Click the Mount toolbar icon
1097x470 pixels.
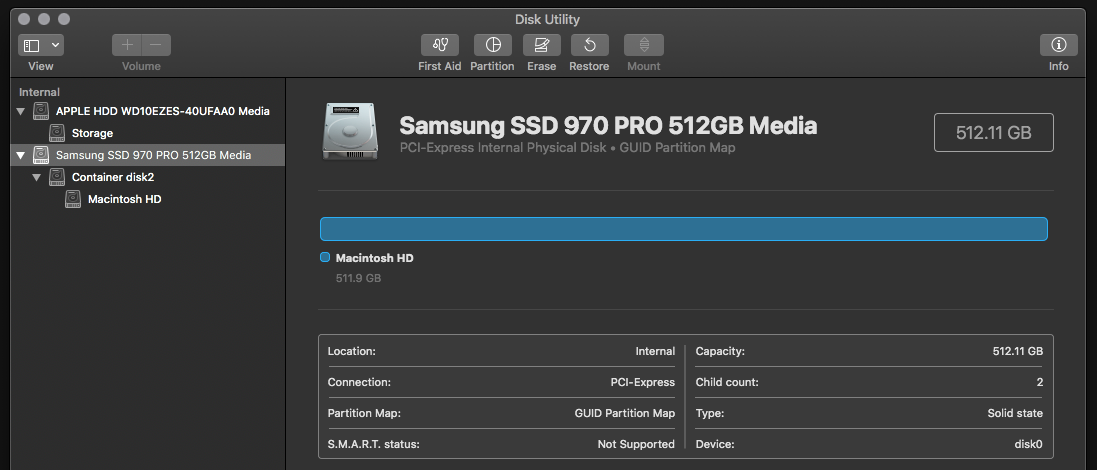(x=643, y=45)
